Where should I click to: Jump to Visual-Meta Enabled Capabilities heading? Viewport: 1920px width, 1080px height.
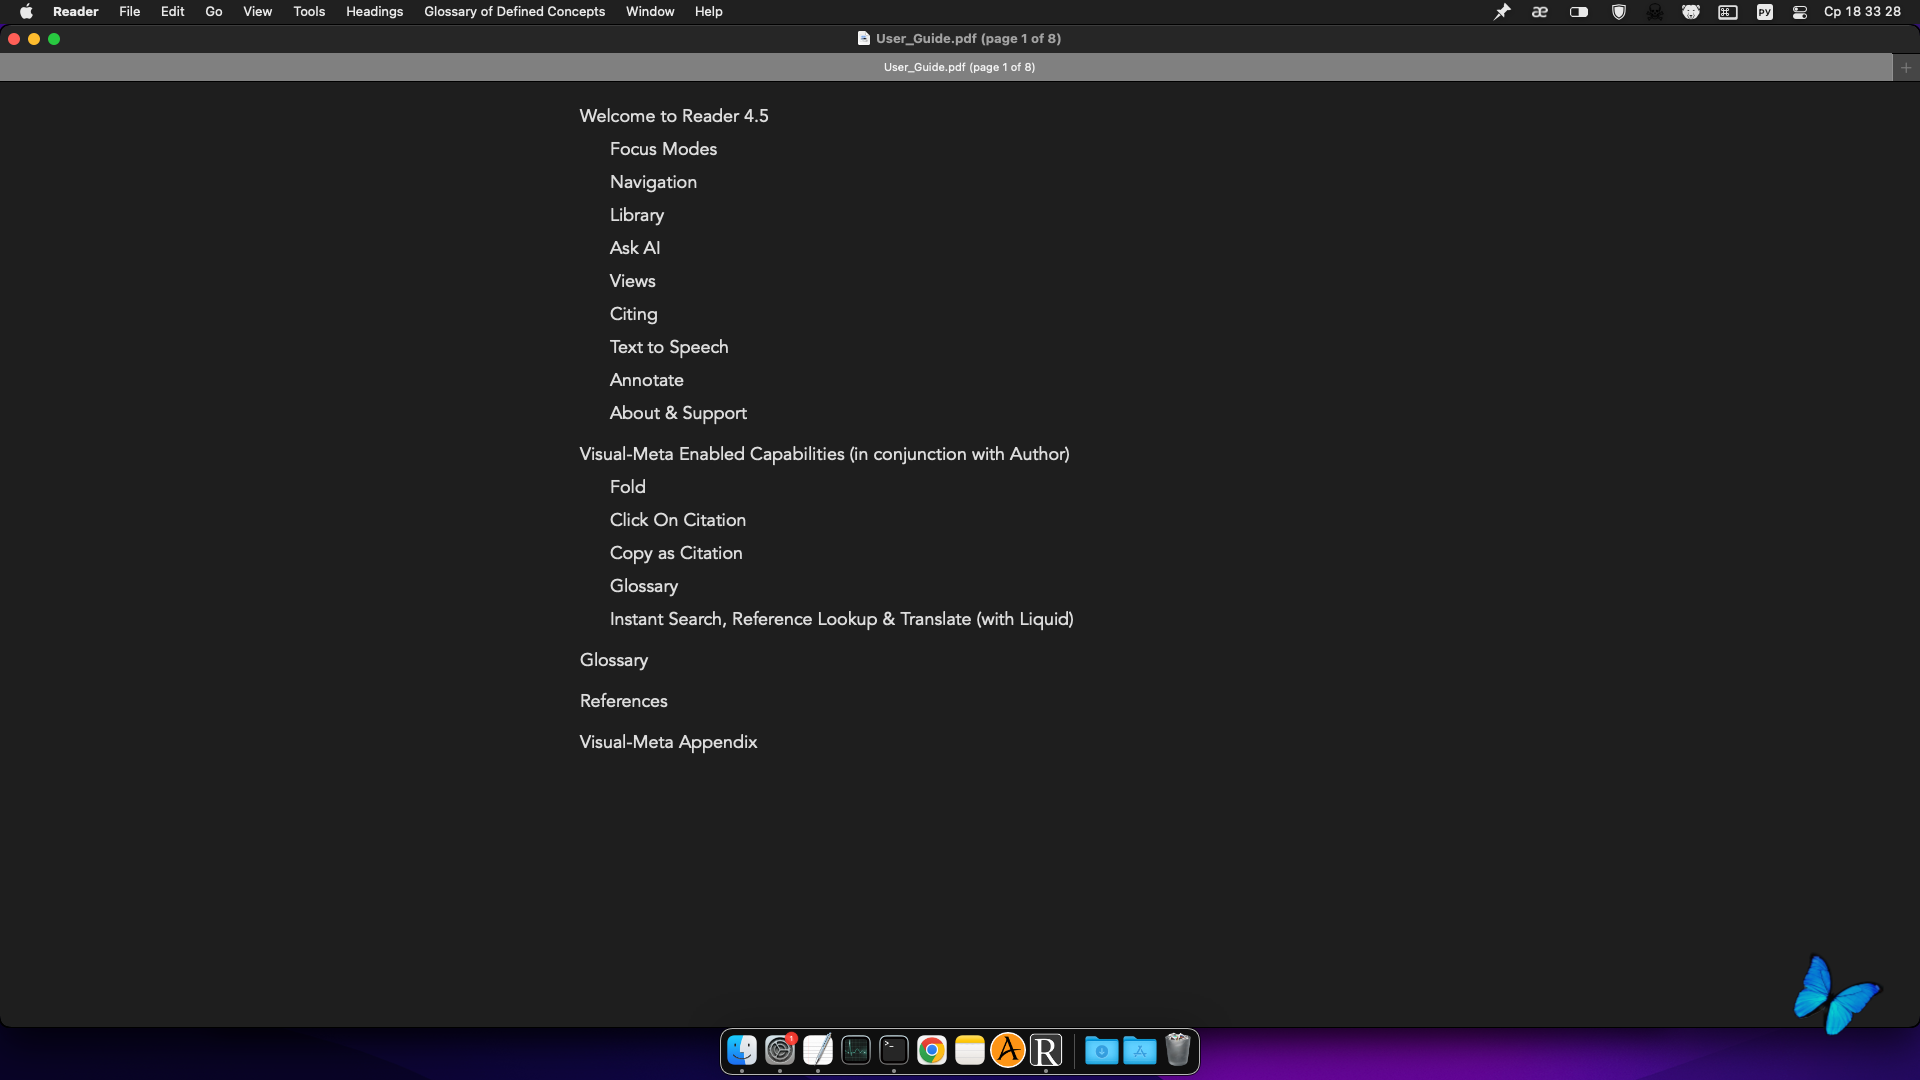pos(825,454)
